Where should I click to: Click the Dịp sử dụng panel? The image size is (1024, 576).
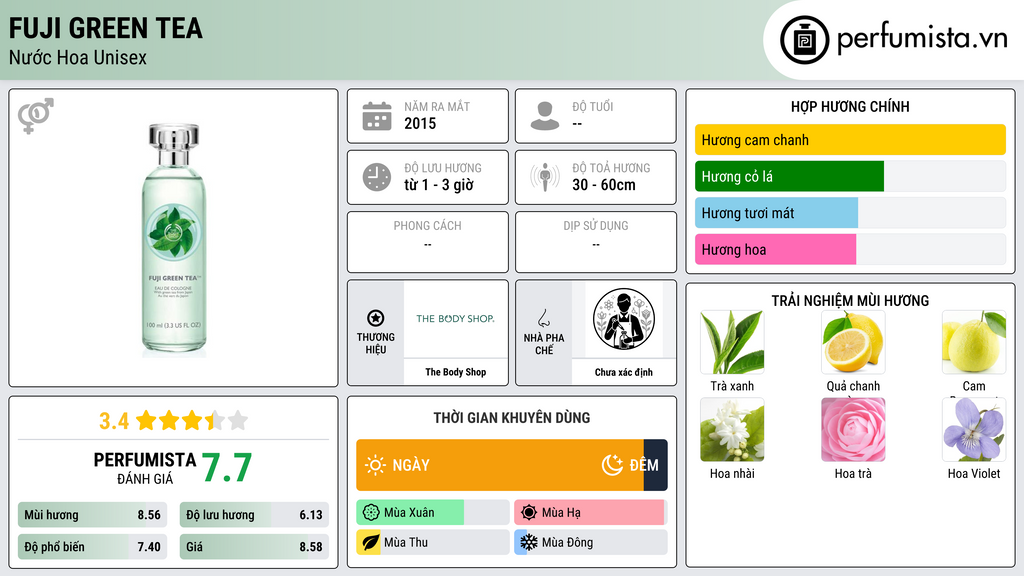point(596,242)
